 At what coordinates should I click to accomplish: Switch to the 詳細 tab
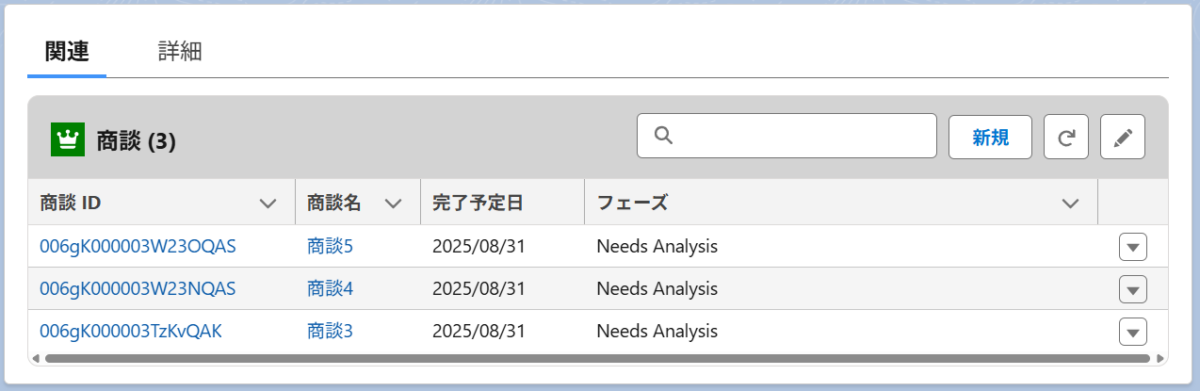click(x=180, y=52)
